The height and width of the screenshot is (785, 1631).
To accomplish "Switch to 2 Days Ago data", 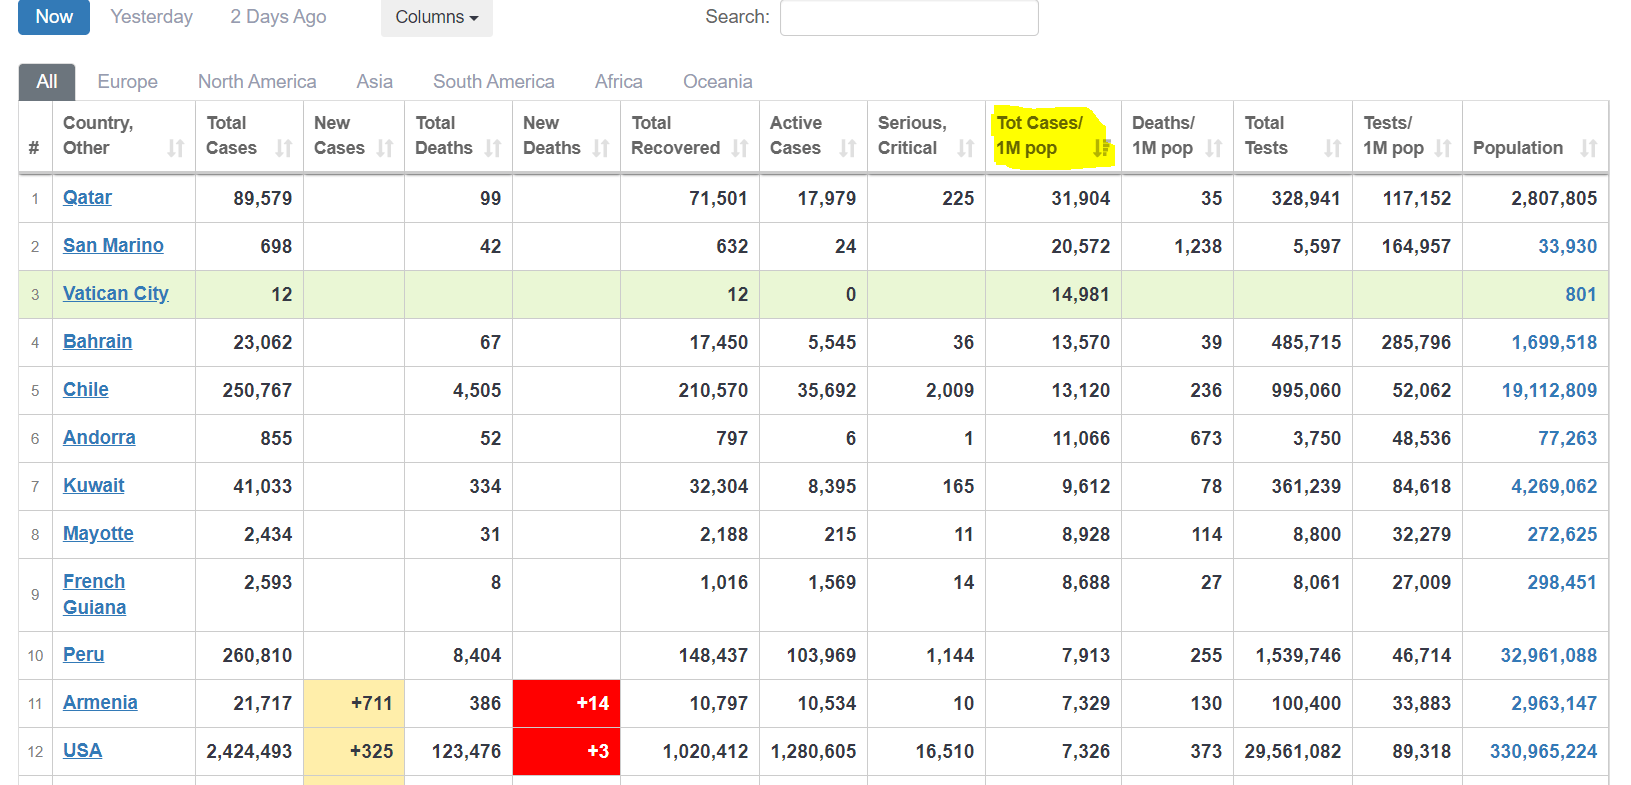I will point(278,17).
